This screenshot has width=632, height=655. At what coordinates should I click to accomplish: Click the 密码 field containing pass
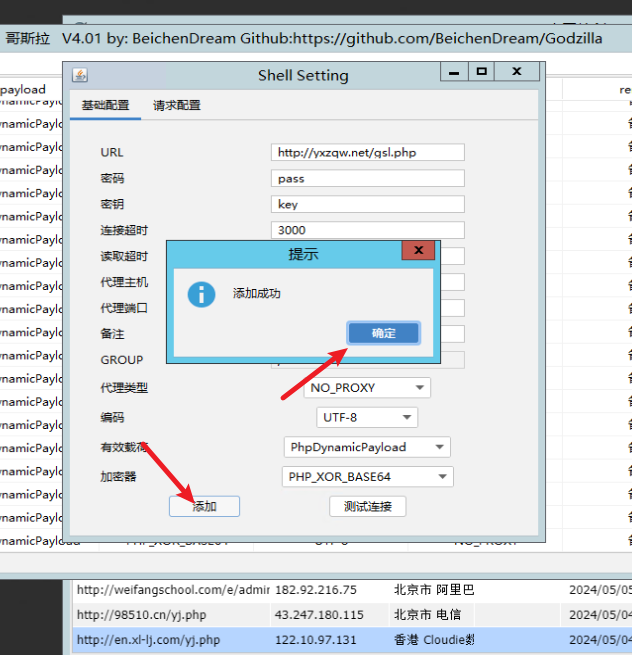click(367, 178)
